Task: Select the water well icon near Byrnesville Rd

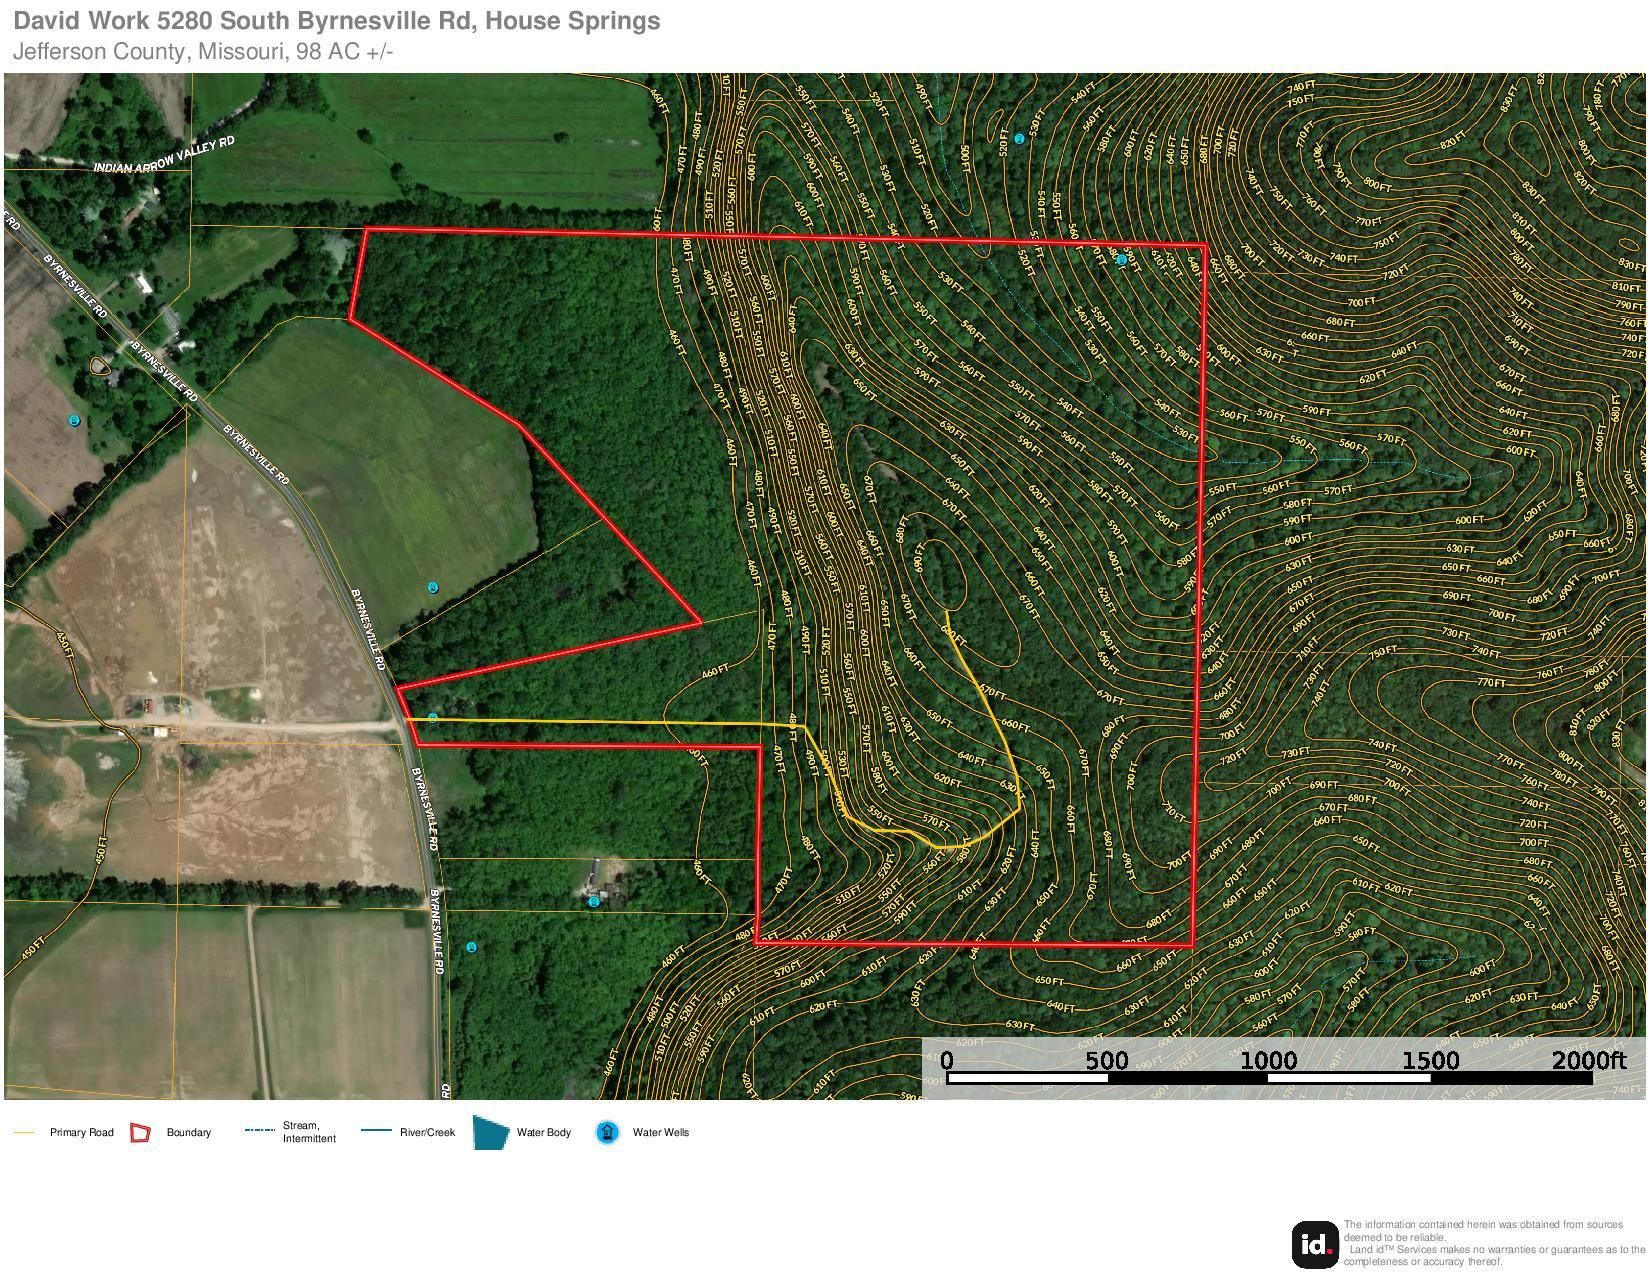Action: (x=433, y=717)
